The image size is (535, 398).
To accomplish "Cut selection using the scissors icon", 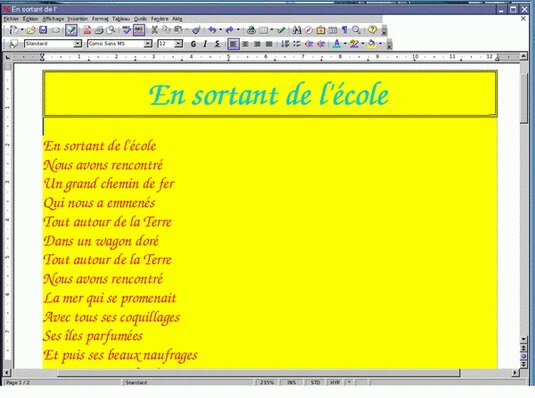I will coord(155,30).
